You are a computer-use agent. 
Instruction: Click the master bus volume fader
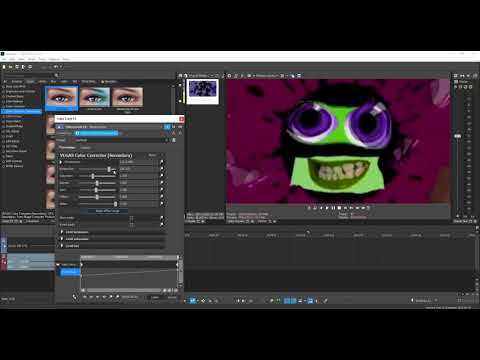pyautogui.click(x=458, y=136)
